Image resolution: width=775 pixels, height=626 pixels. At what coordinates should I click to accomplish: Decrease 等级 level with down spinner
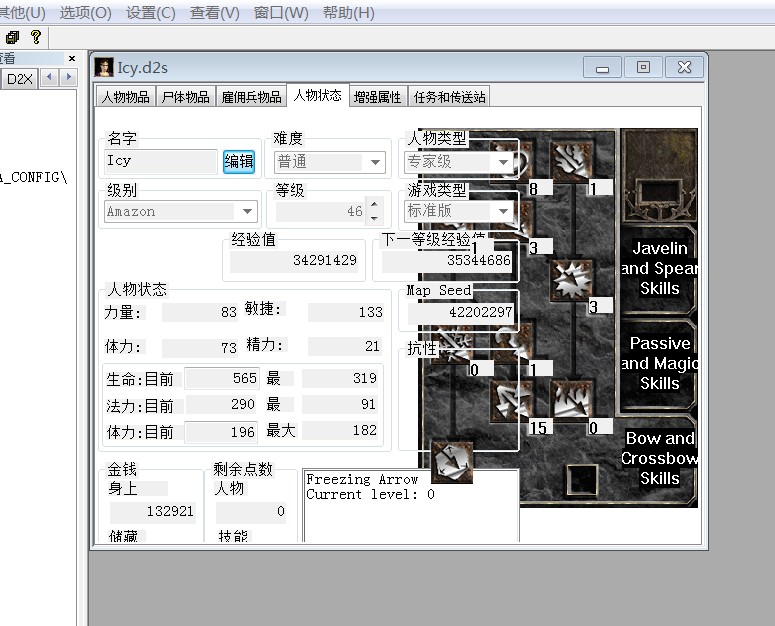374,218
